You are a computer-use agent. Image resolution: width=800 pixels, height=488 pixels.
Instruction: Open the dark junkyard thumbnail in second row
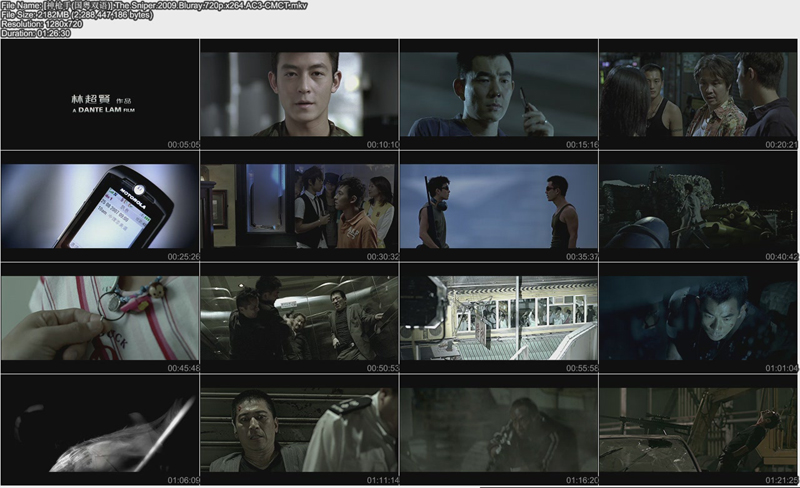(x=698, y=206)
